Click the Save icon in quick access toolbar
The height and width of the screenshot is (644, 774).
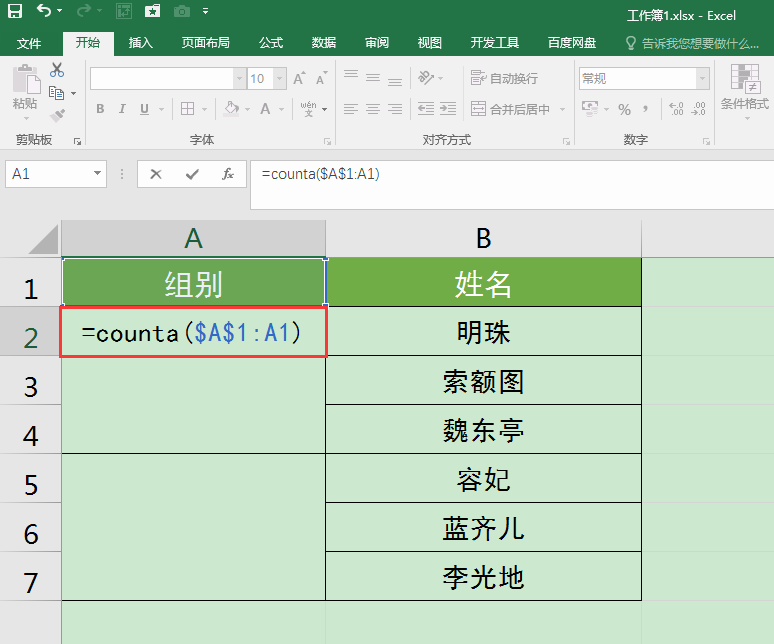click(x=15, y=11)
